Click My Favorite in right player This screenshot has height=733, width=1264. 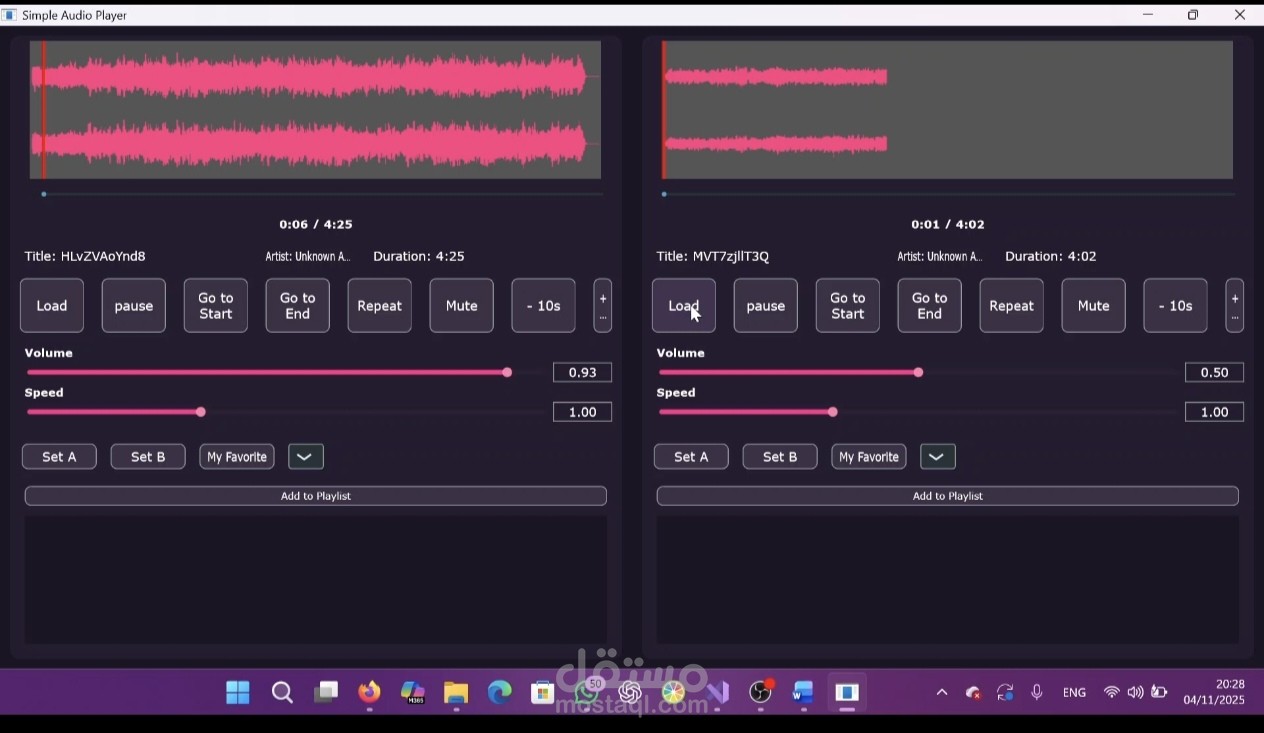pyautogui.click(x=869, y=457)
